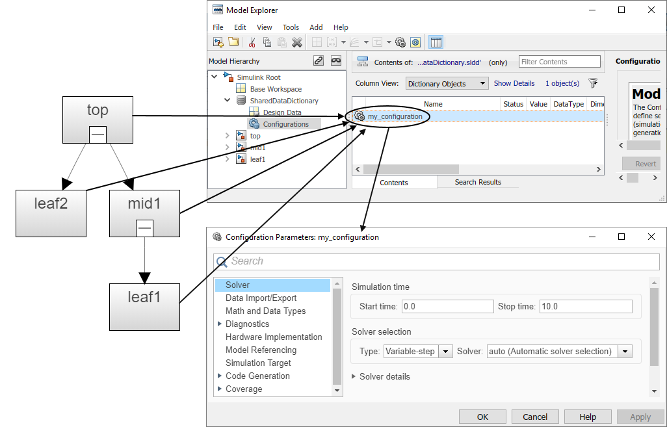
Task: Click the Delete X toolbar icon
Action: tap(296, 42)
